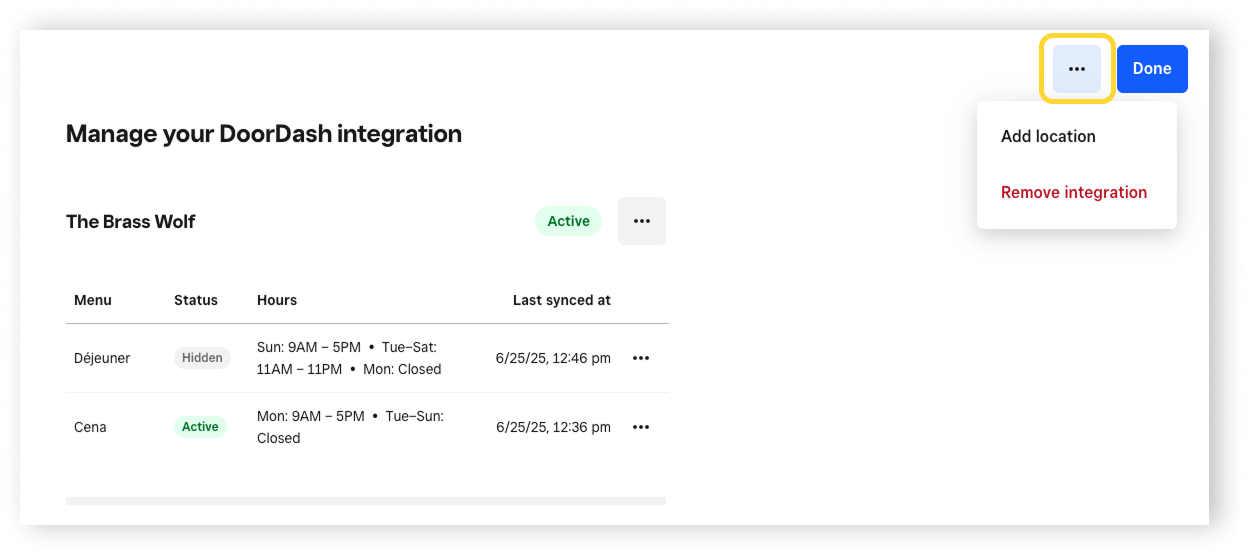Click the horizontal scrollbar below the table
This screenshot has height=555, width=1249.
pos(366,501)
